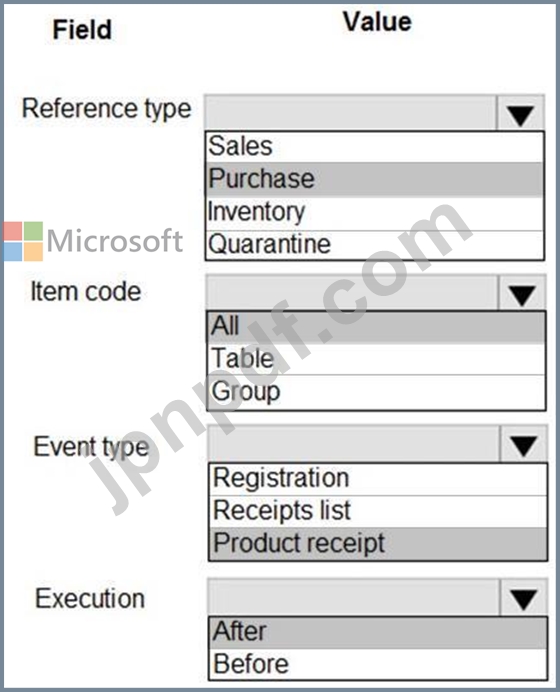
Task: Click the Microsoft logo icon
Action: 23,241
